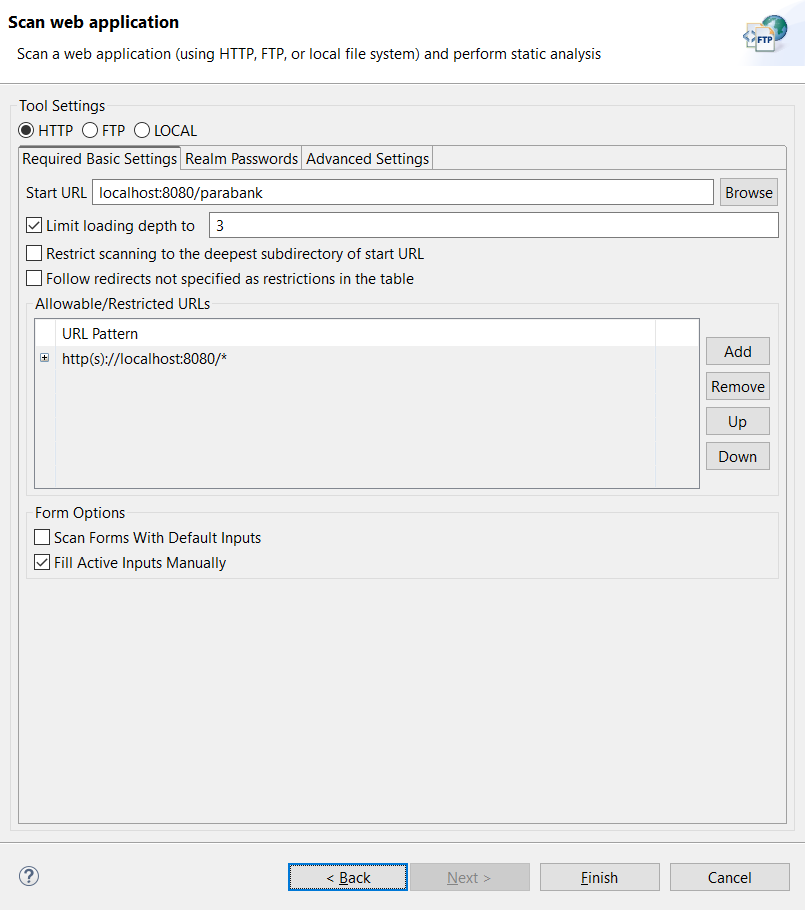Switch to the Realm Passwords tab
Screen dimensions: 805x910
tap(241, 158)
